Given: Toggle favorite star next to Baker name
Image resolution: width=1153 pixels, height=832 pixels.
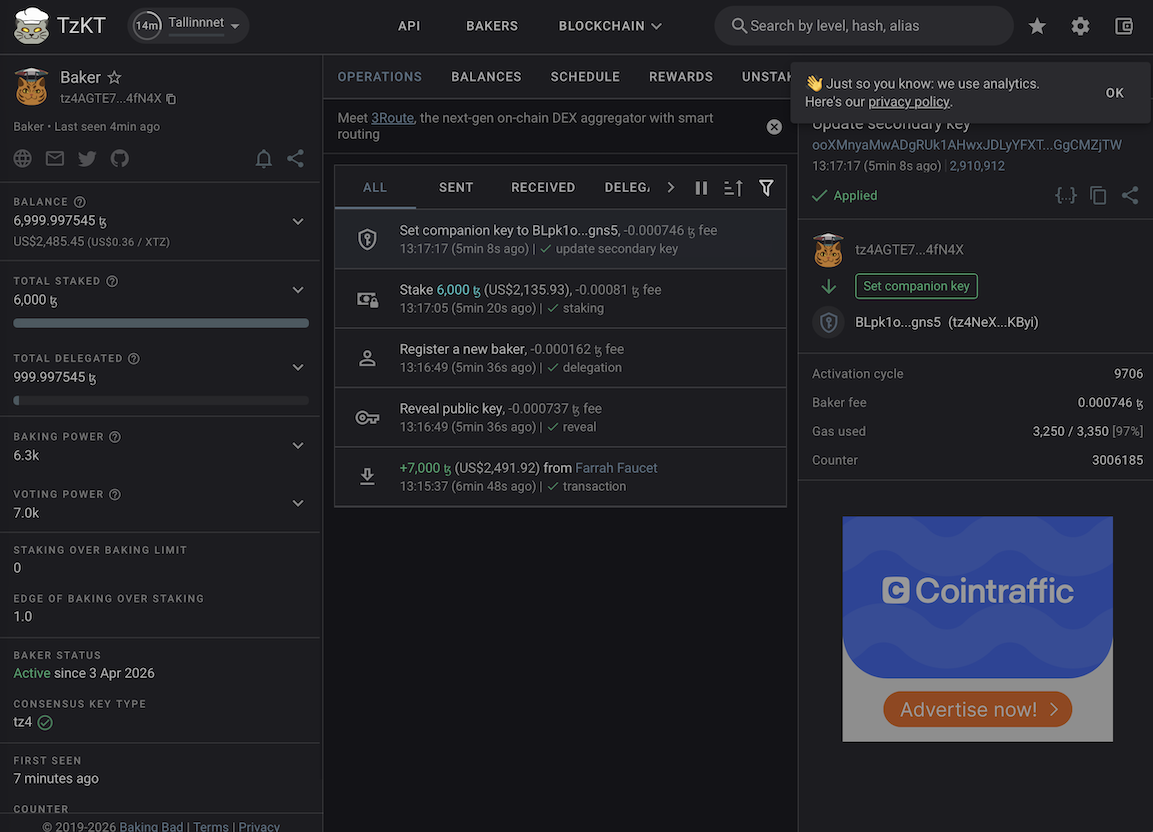Looking at the screenshot, I should [x=114, y=77].
